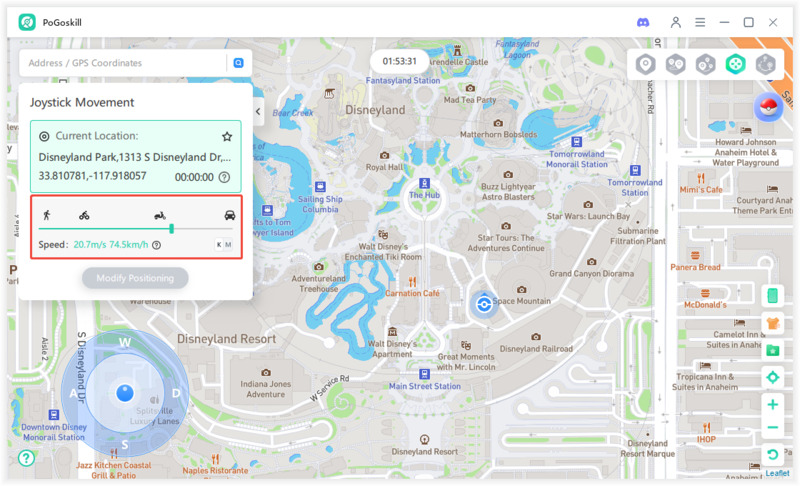
Task: Click the Disneyland Railroad camera marker
Action: pos(536,337)
